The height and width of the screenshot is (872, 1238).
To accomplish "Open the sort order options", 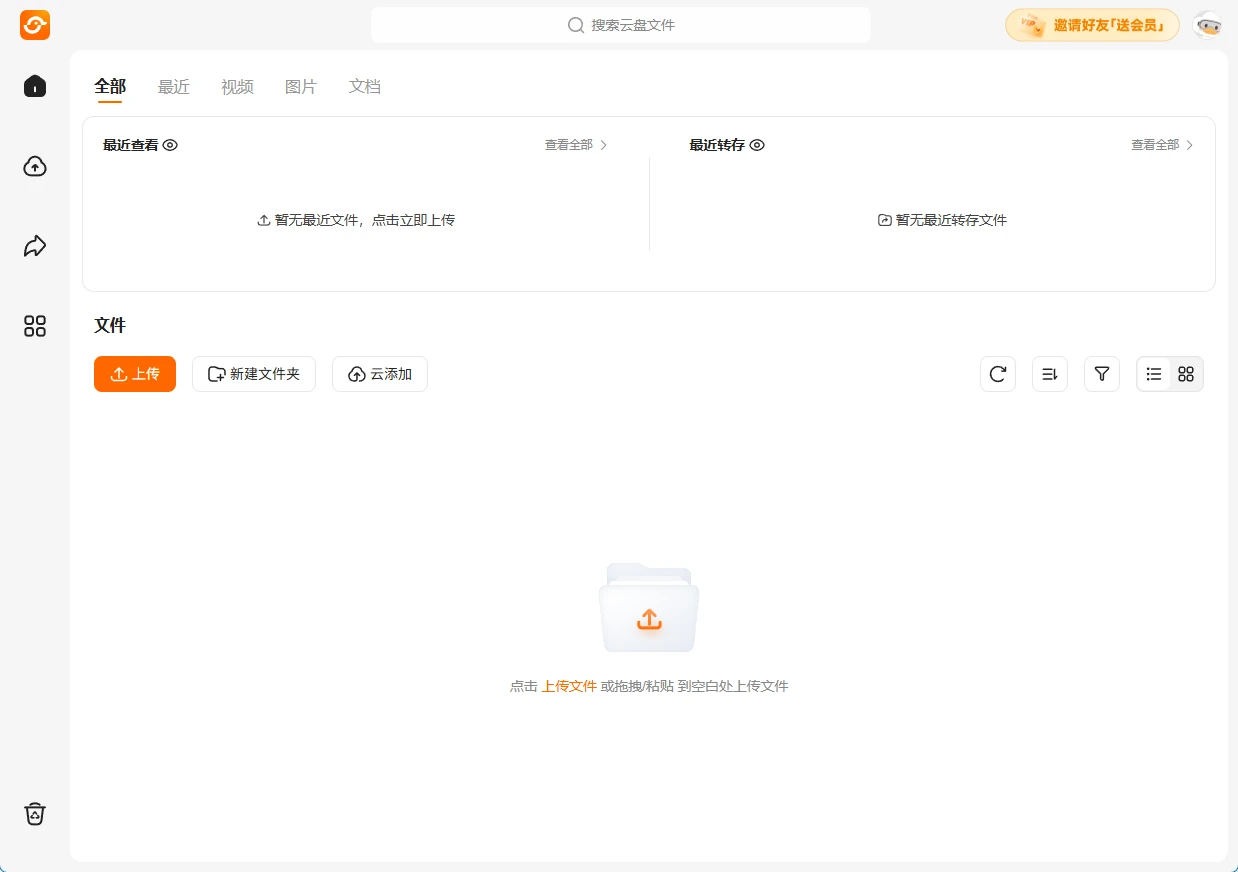I will pyautogui.click(x=1049, y=373).
